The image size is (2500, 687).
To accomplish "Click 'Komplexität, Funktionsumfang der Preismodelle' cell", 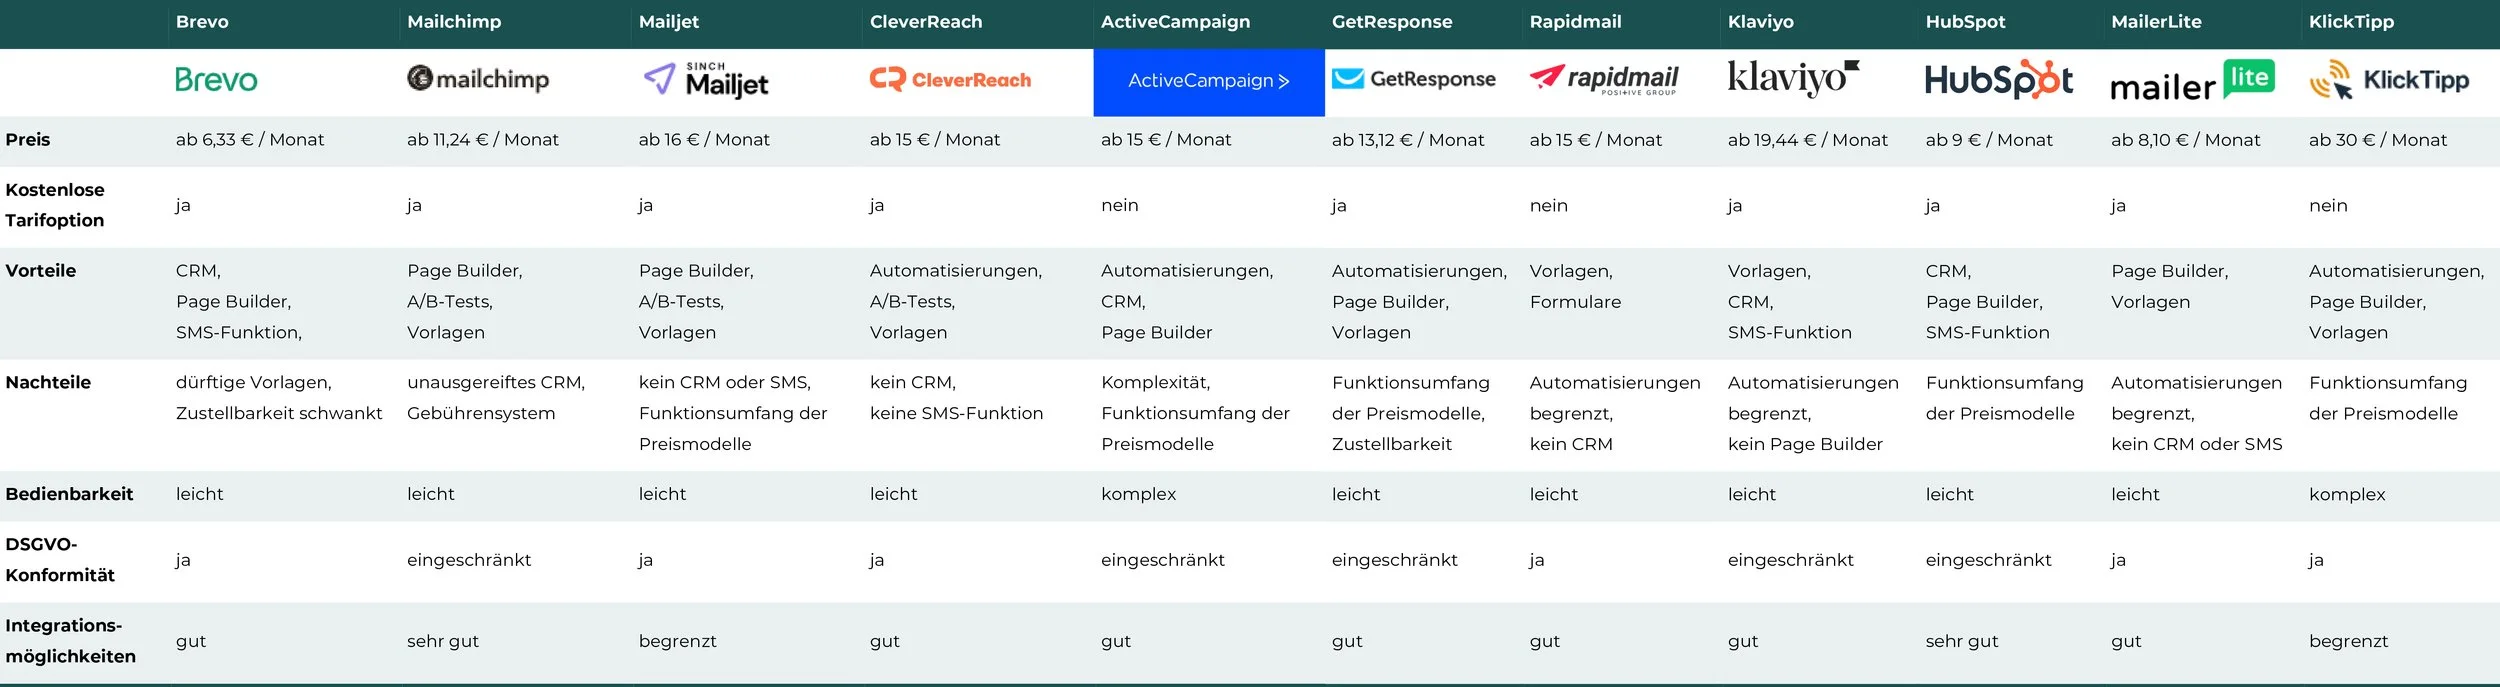I will coord(1195,413).
